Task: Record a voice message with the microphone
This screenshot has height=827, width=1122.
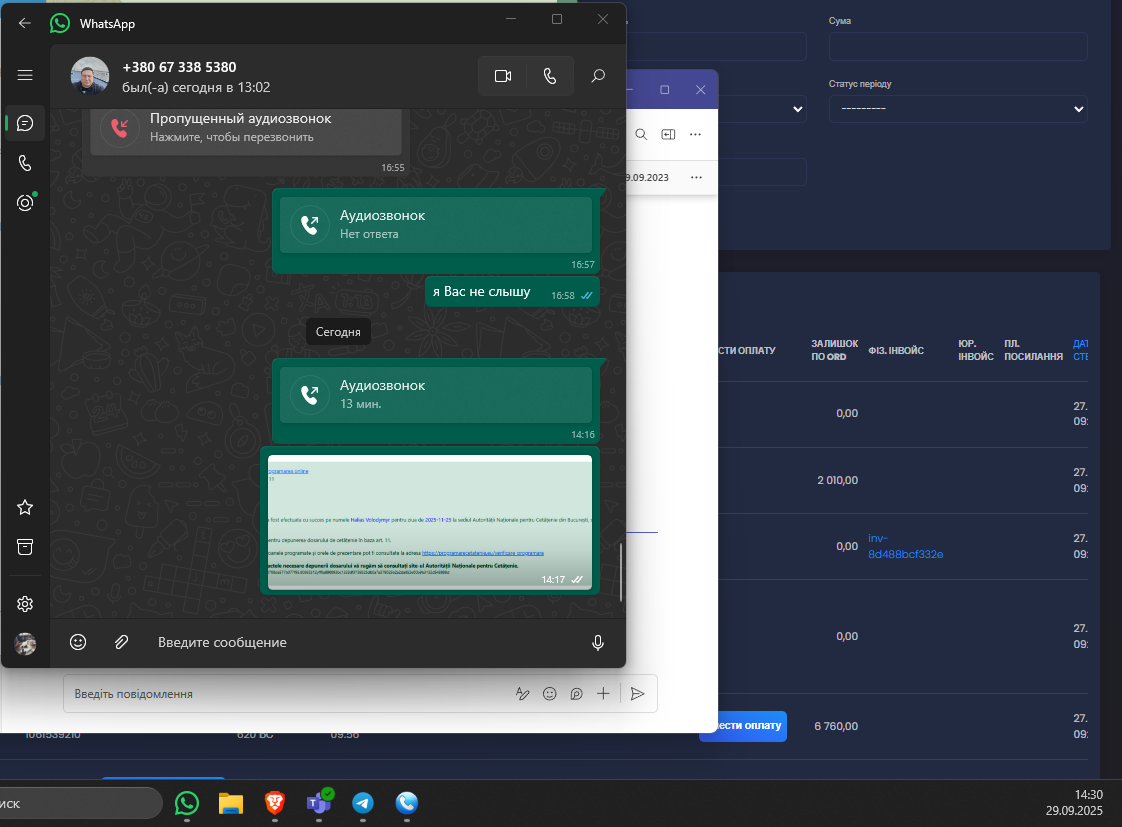Action: 598,642
